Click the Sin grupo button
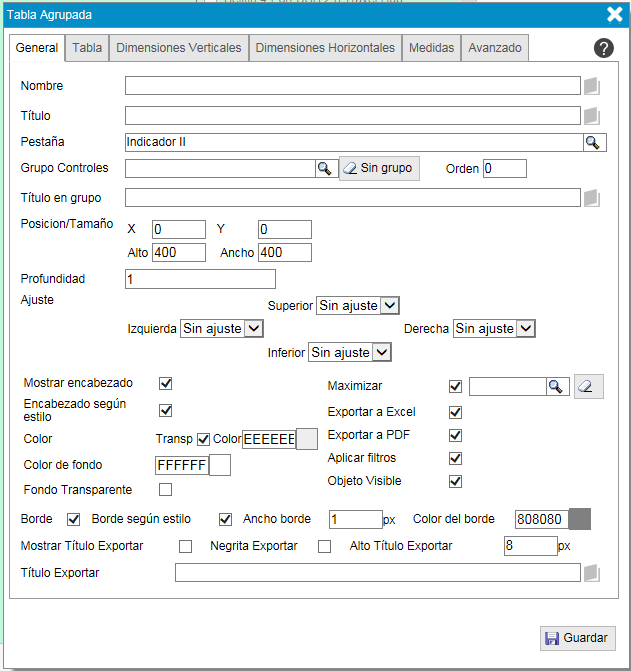This screenshot has height=671, width=631. [x=379, y=169]
